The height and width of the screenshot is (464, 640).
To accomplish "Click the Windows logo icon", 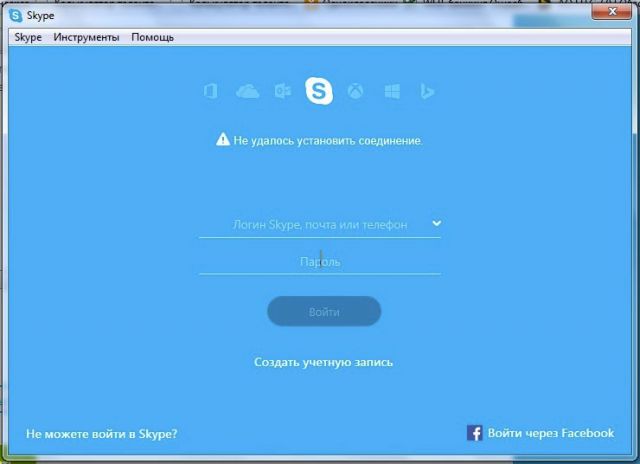I will coord(392,91).
